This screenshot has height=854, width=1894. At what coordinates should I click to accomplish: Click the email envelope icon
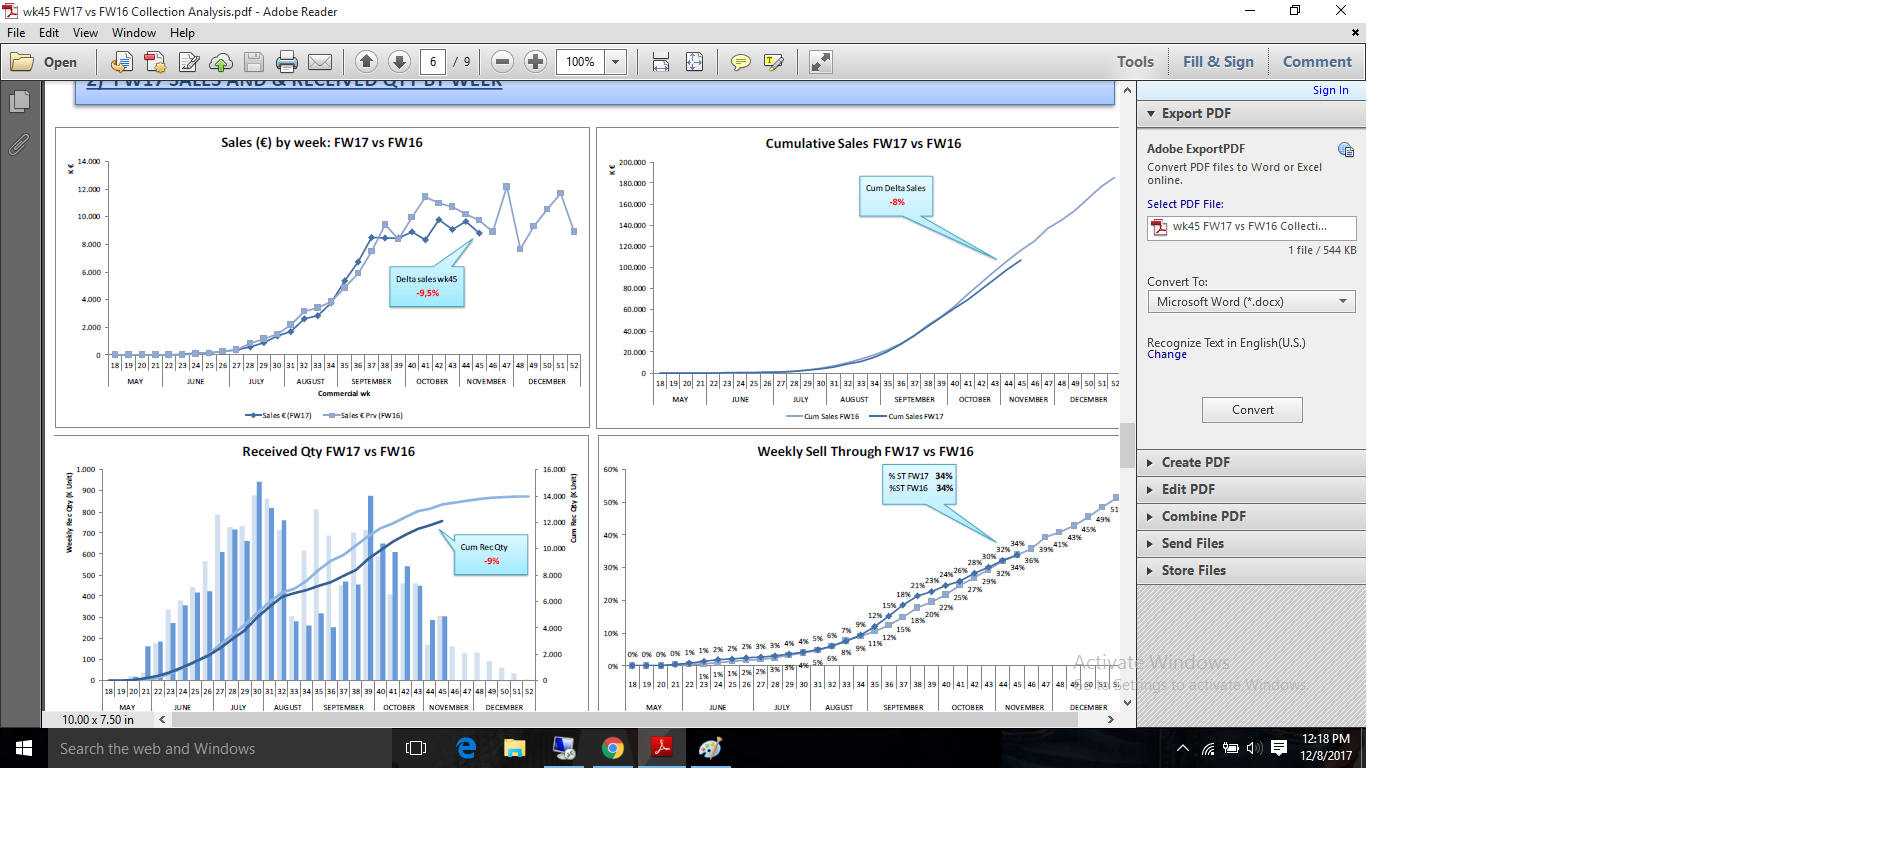pyautogui.click(x=320, y=62)
